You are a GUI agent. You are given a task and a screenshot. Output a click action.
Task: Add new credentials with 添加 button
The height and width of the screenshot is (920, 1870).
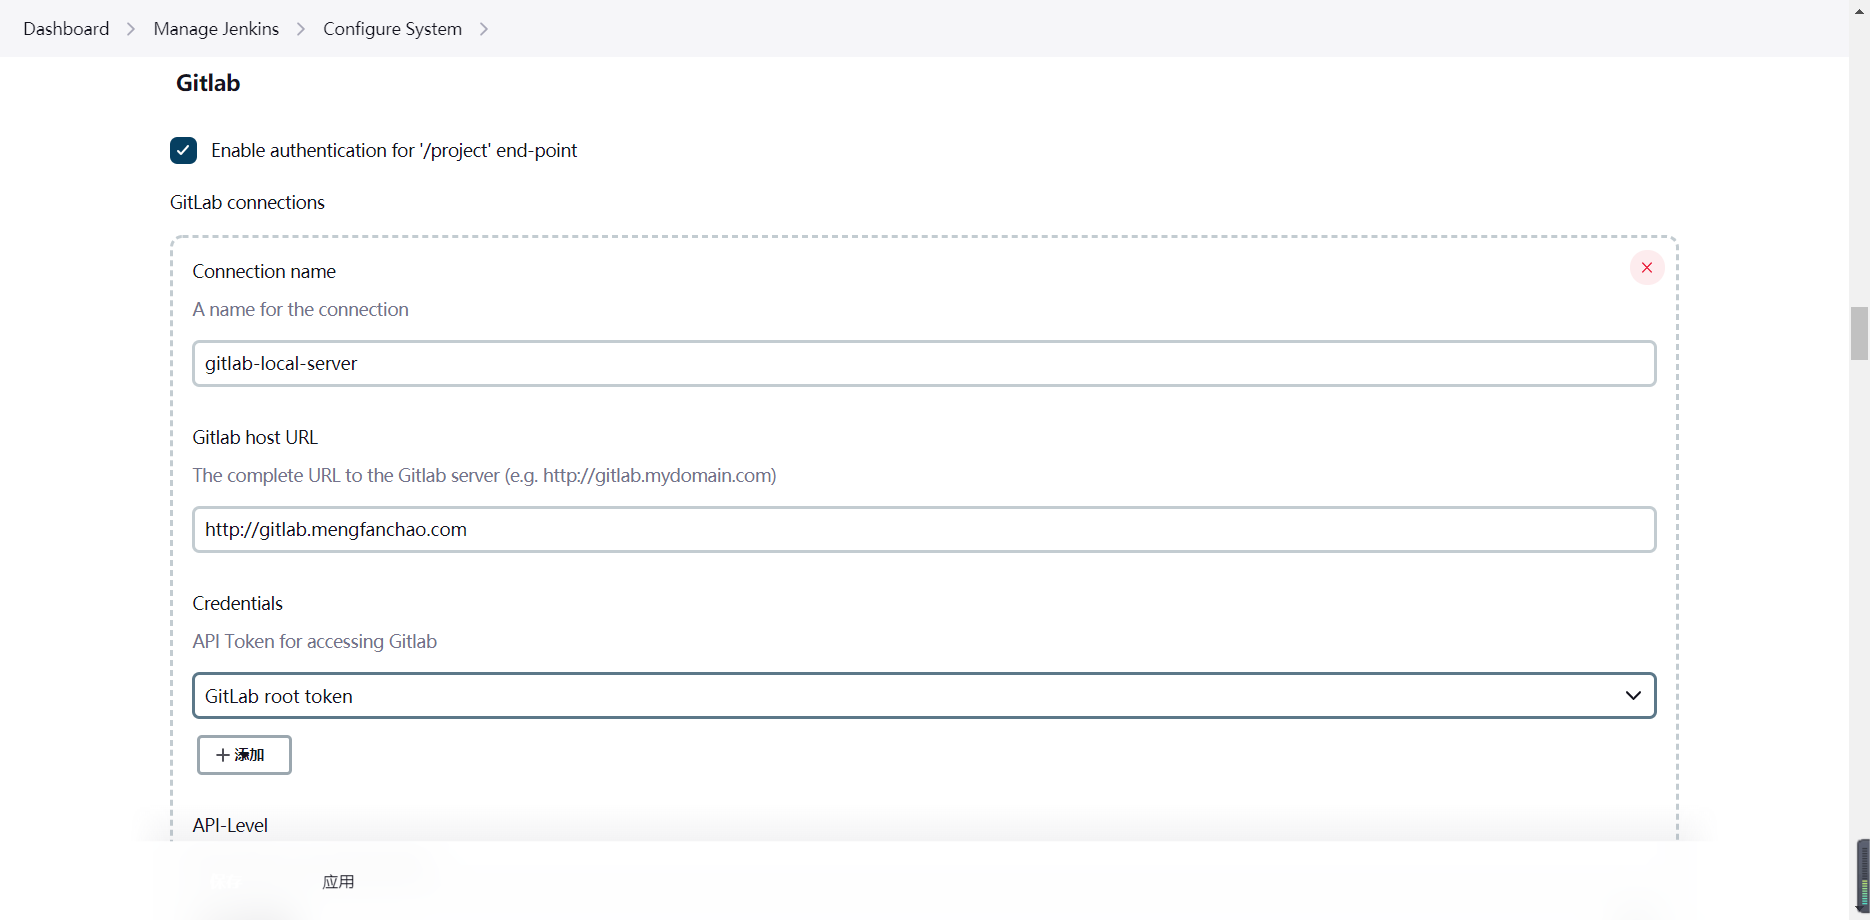point(244,755)
